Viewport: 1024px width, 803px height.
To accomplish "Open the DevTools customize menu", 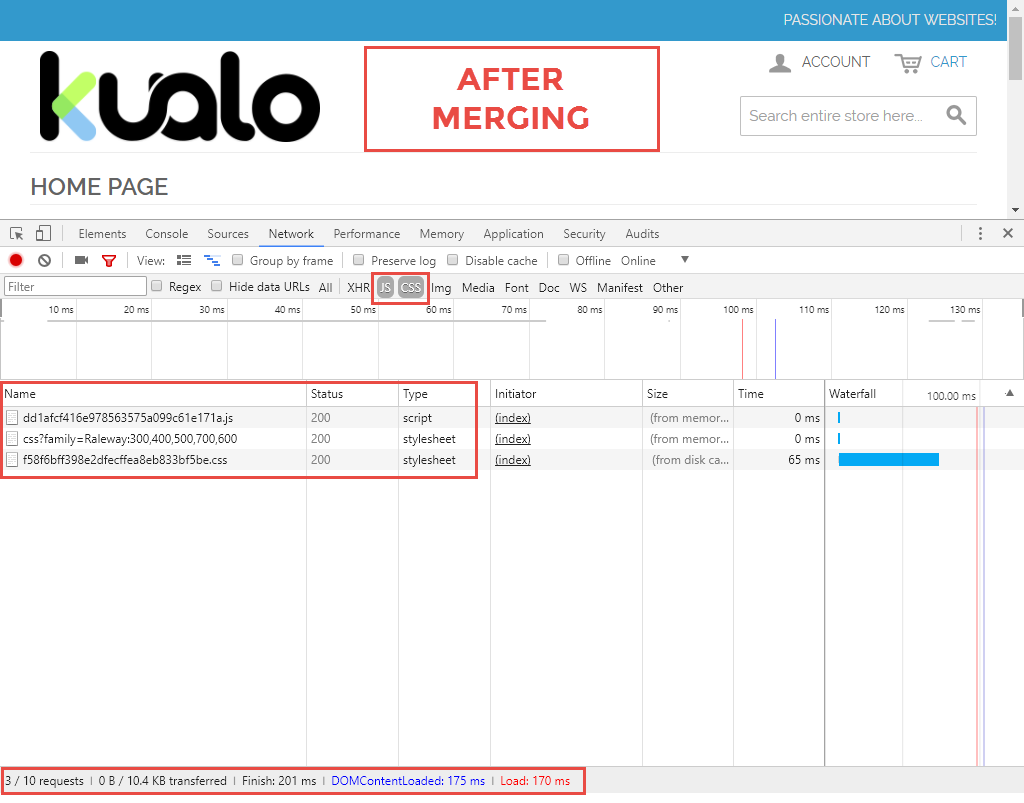I will coord(981,232).
